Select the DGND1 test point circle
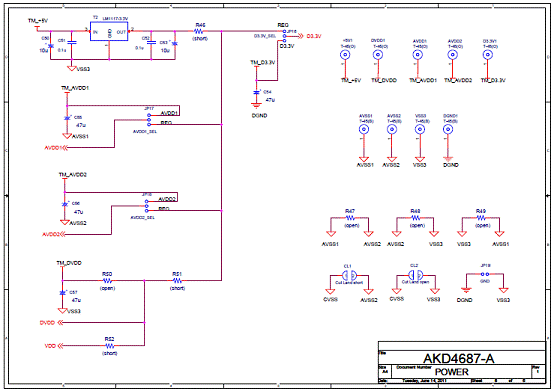This screenshot has height=391, width=554. (448, 130)
